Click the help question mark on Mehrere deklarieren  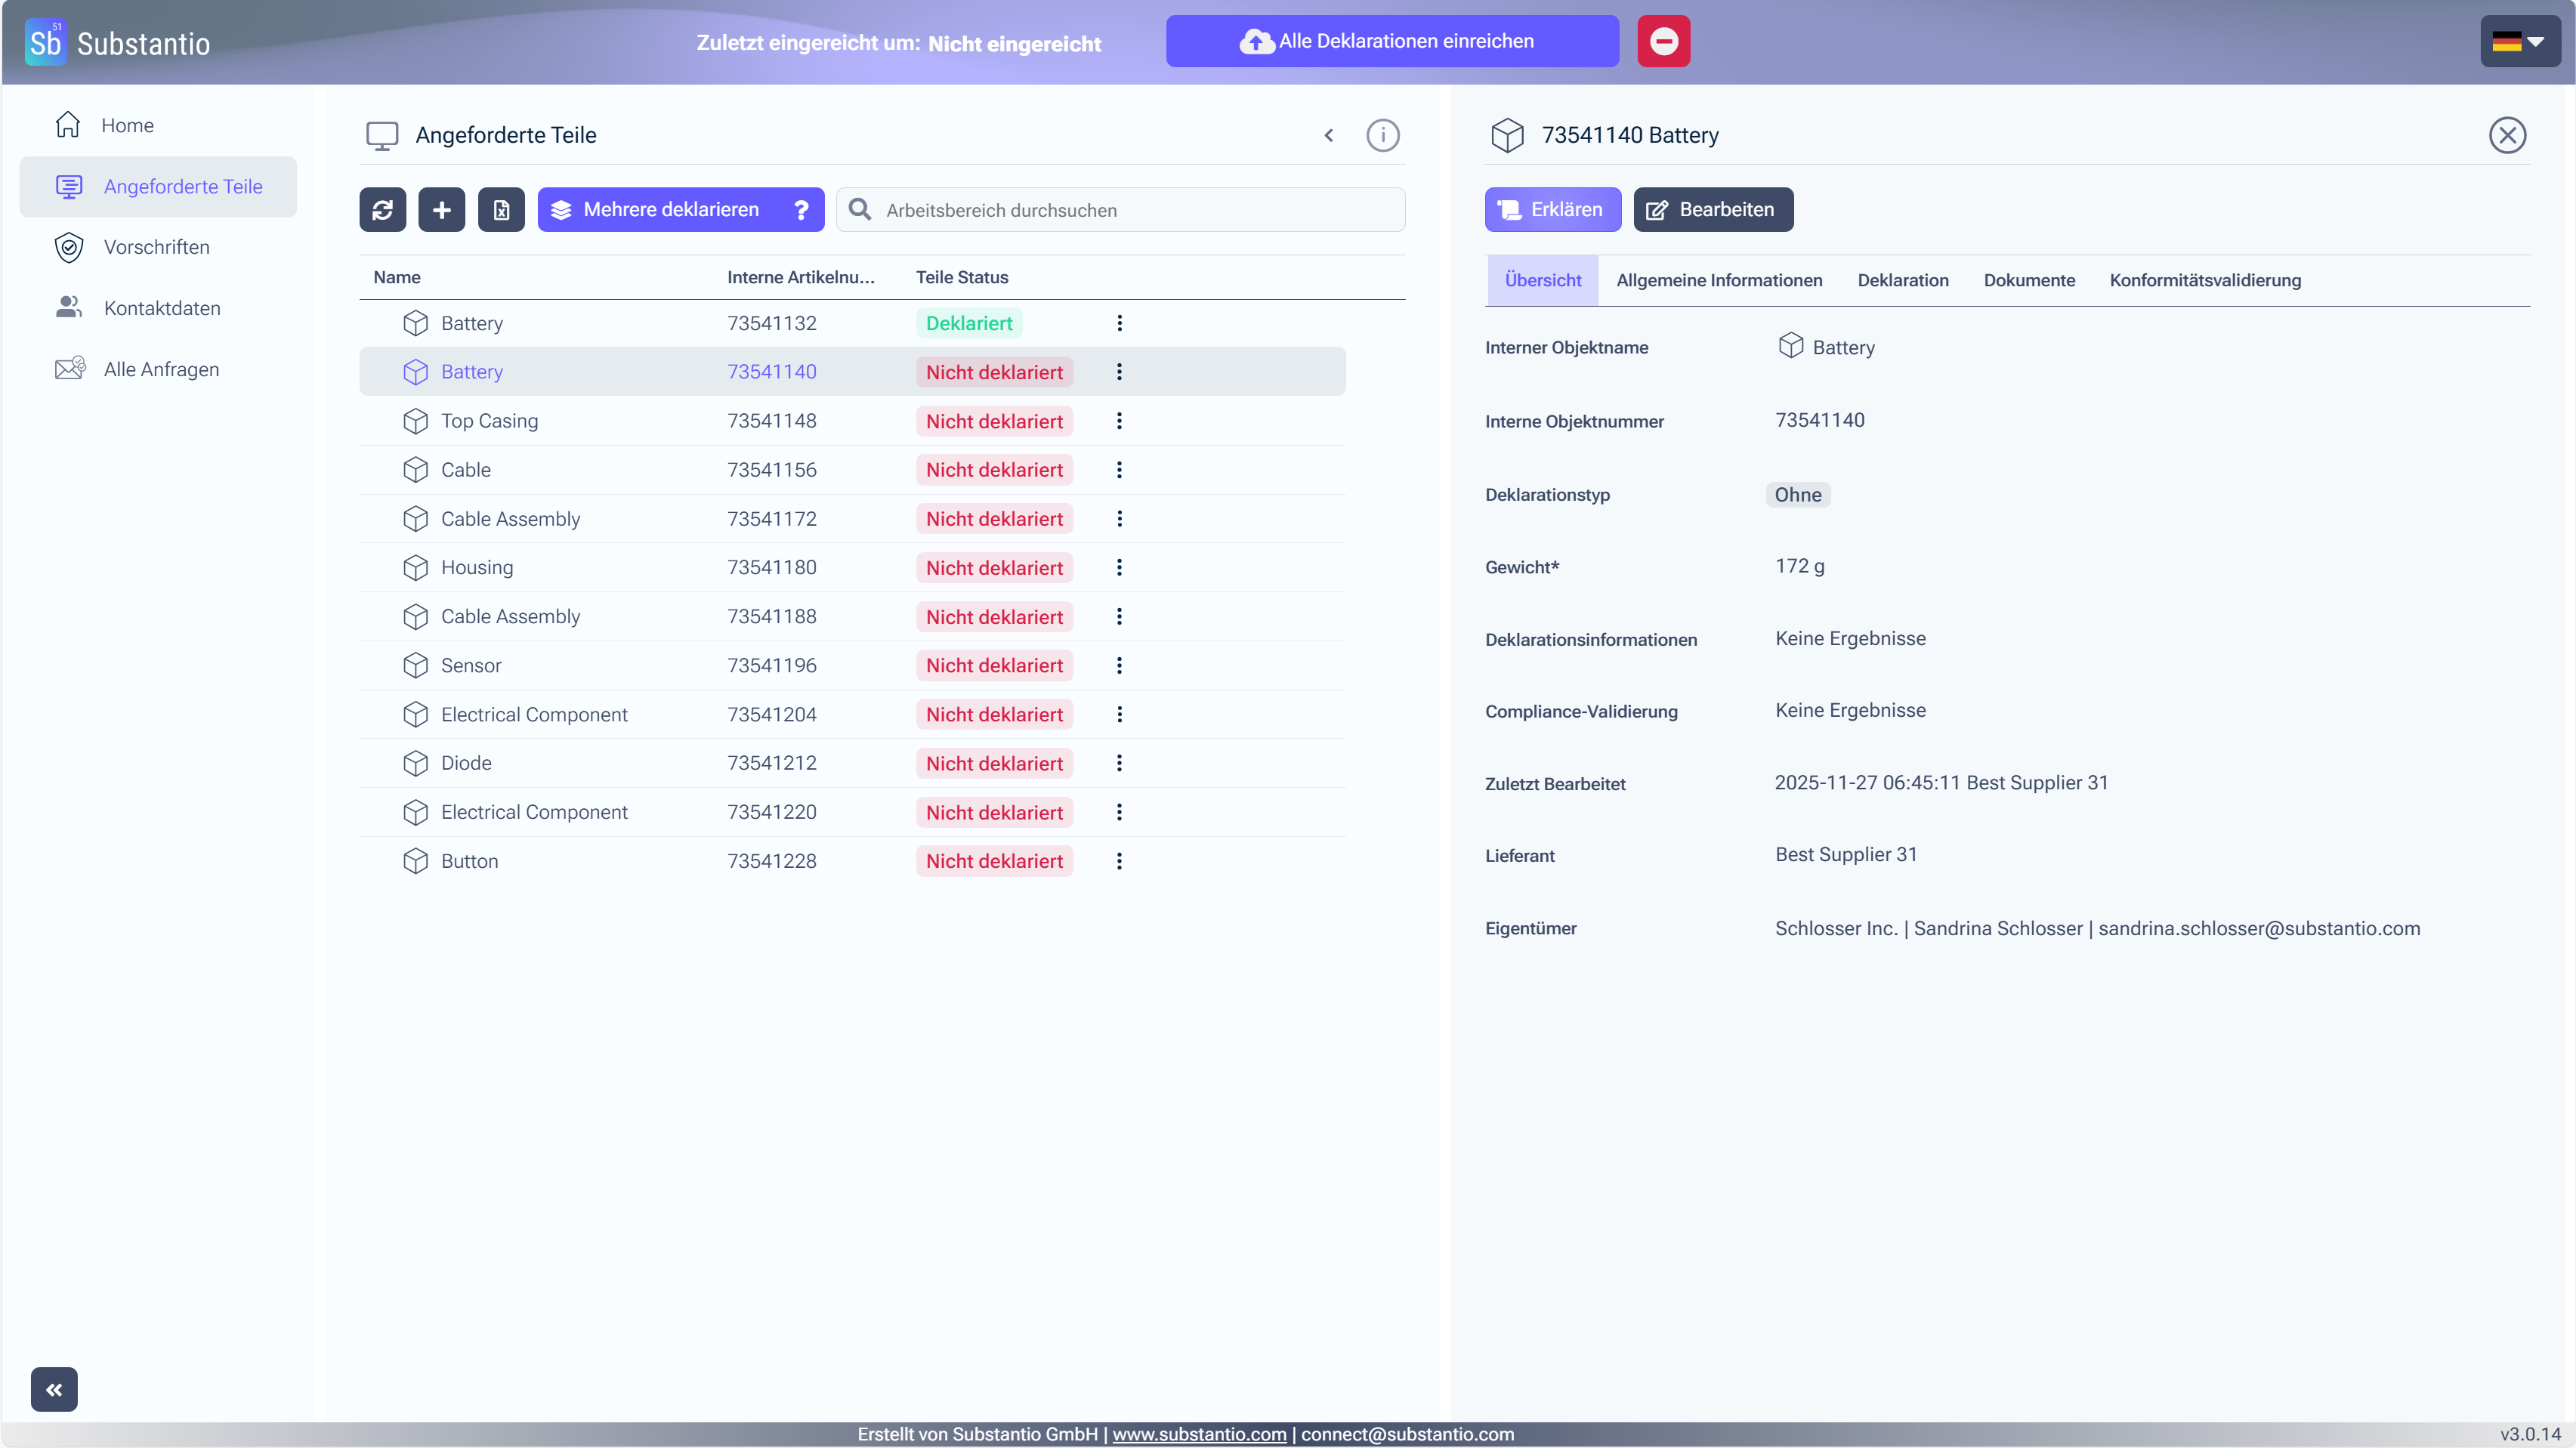point(801,209)
